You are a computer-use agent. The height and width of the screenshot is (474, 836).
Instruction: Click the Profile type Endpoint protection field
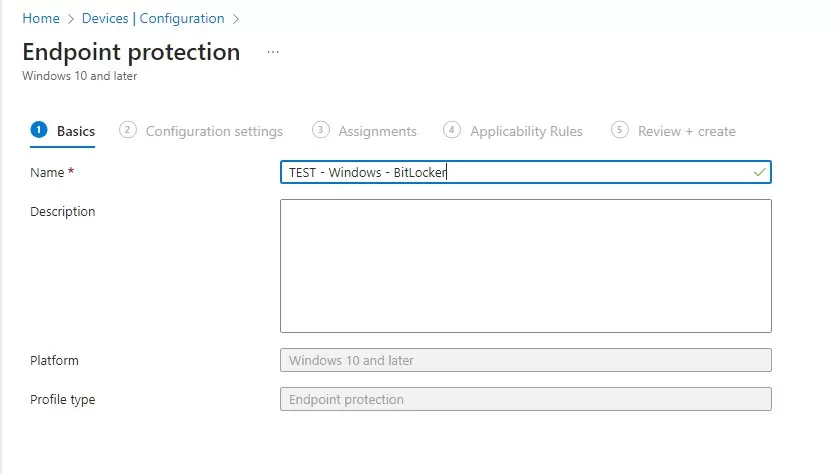[x=526, y=399]
